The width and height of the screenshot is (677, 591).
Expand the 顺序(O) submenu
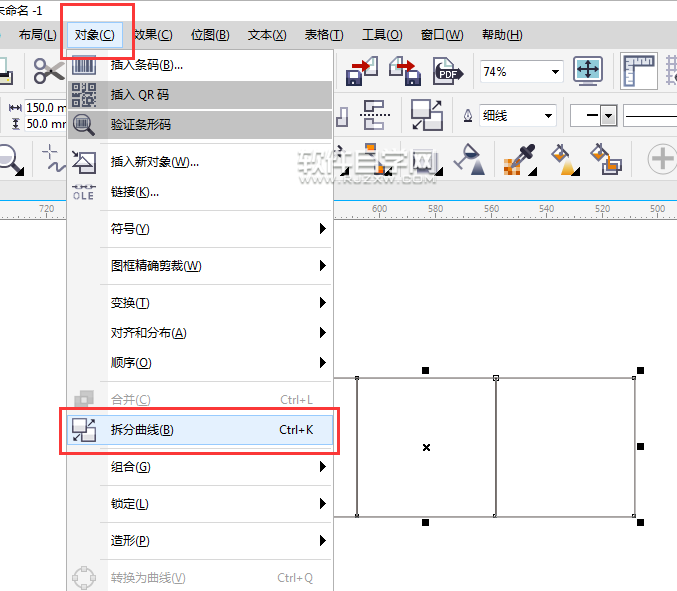(x=200, y=363)
